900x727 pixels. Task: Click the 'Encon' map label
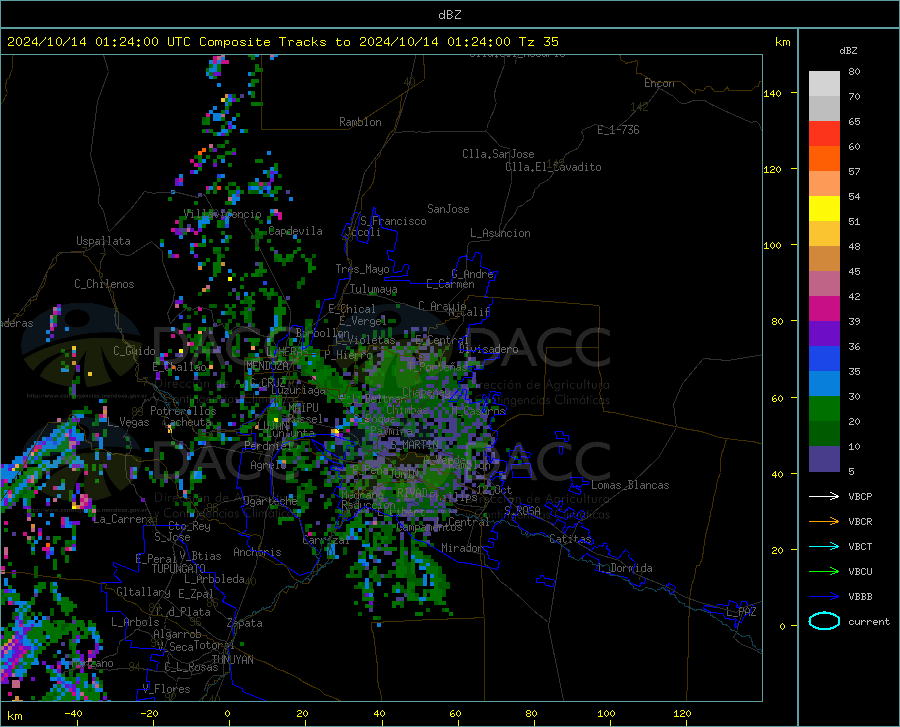pos(660,83)
